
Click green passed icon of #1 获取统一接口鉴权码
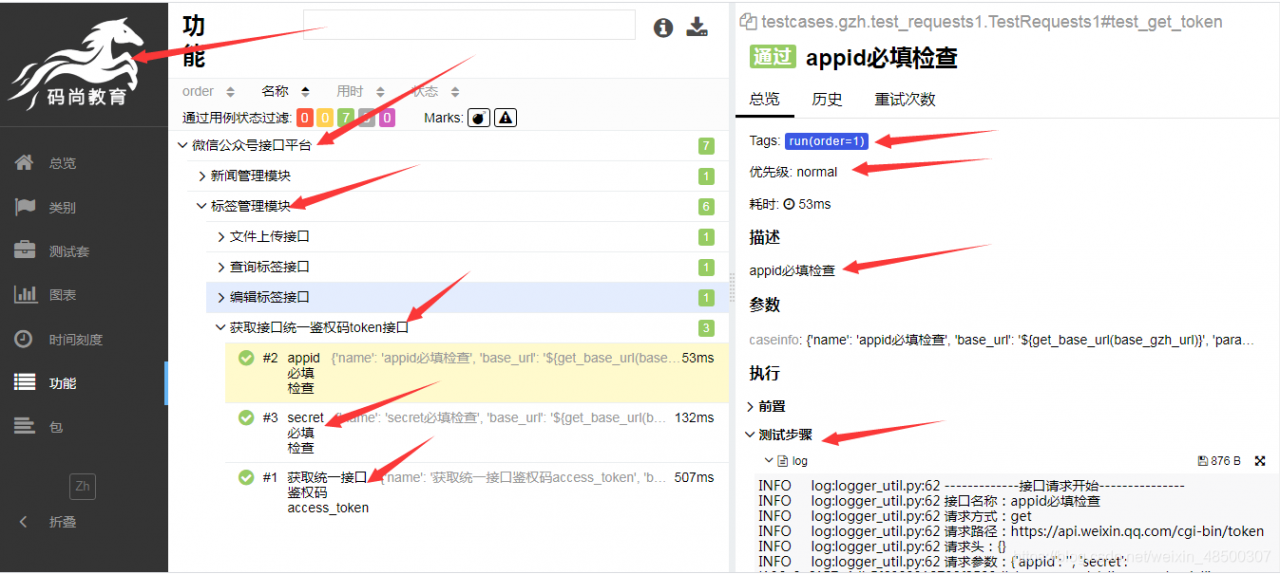(x=246, y=478)
